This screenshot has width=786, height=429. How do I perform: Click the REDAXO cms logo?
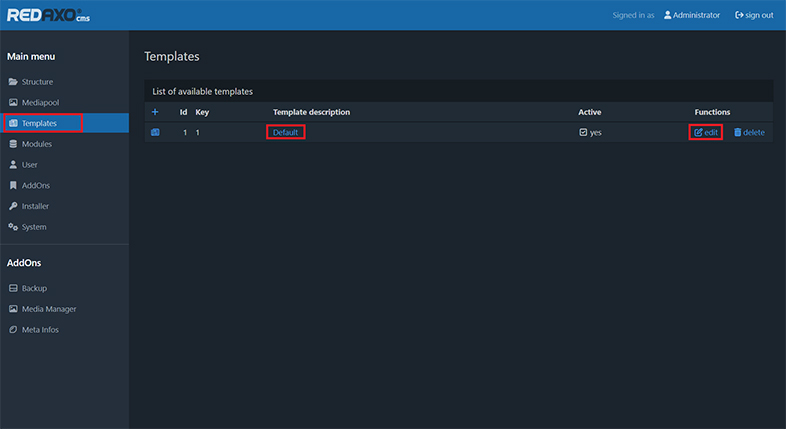[49, 15]
